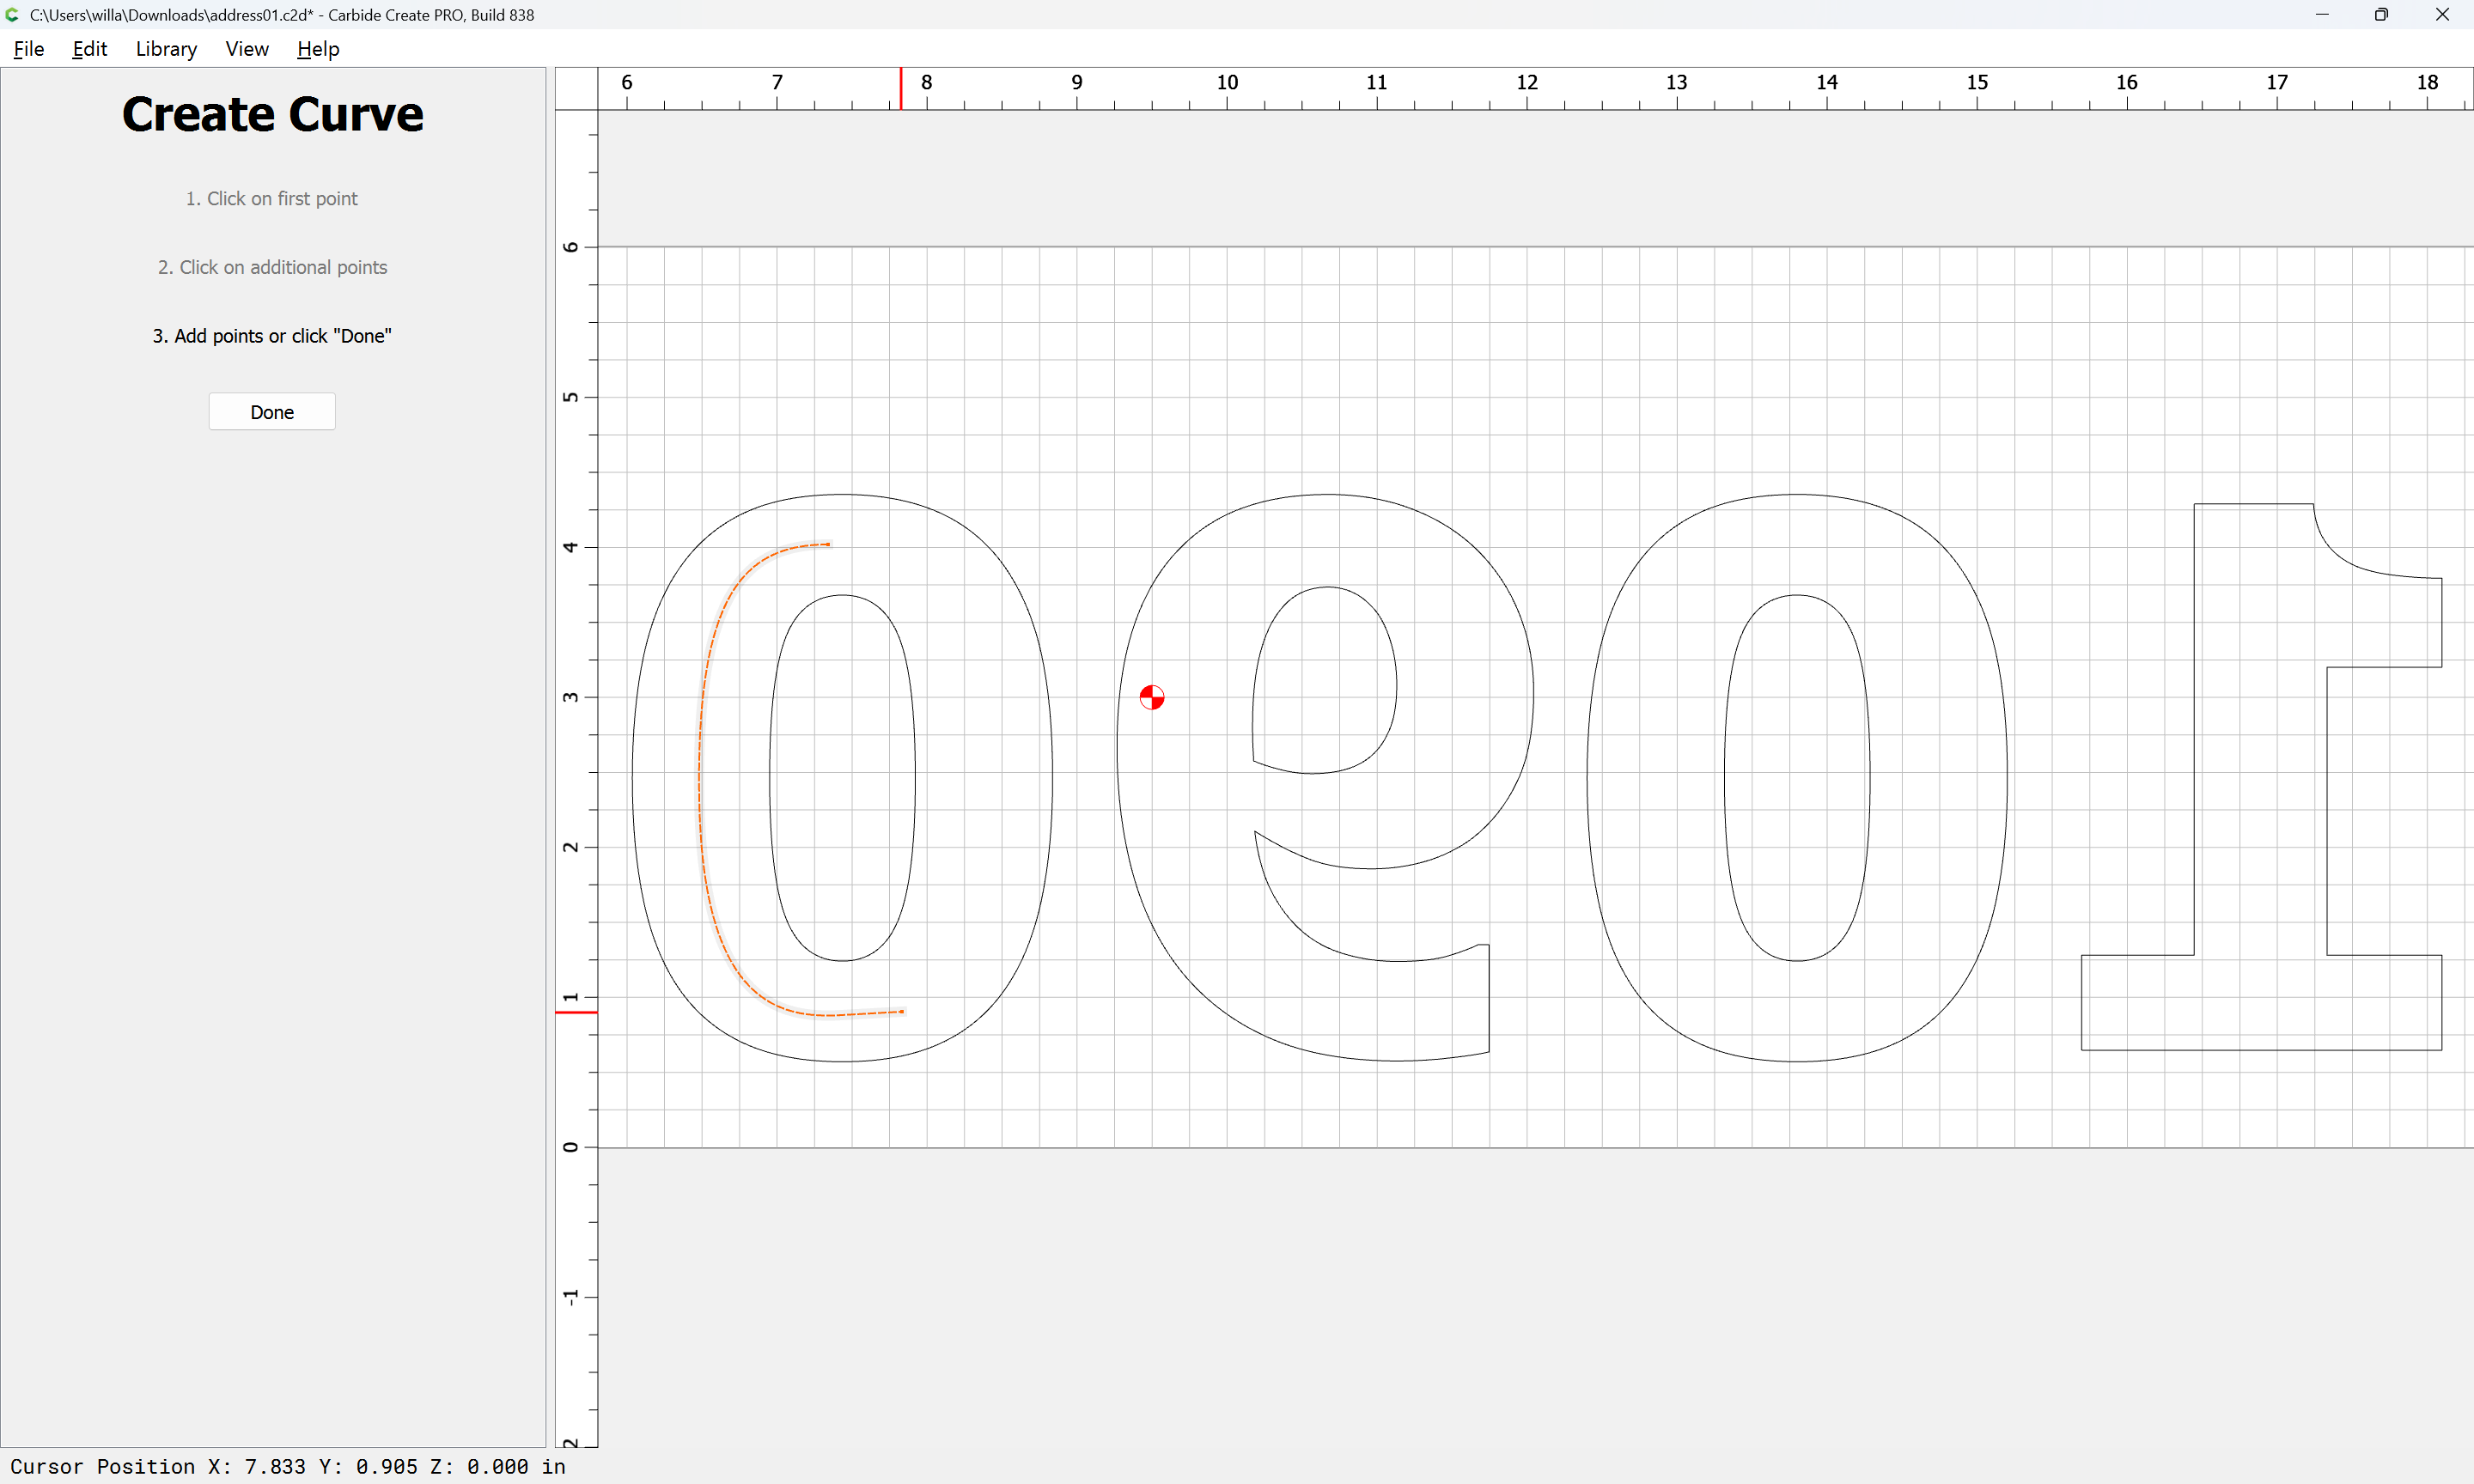Click inside the first zero's inner oval
The height and width of the screenshot is (1484, 2474).
[843, 778]
